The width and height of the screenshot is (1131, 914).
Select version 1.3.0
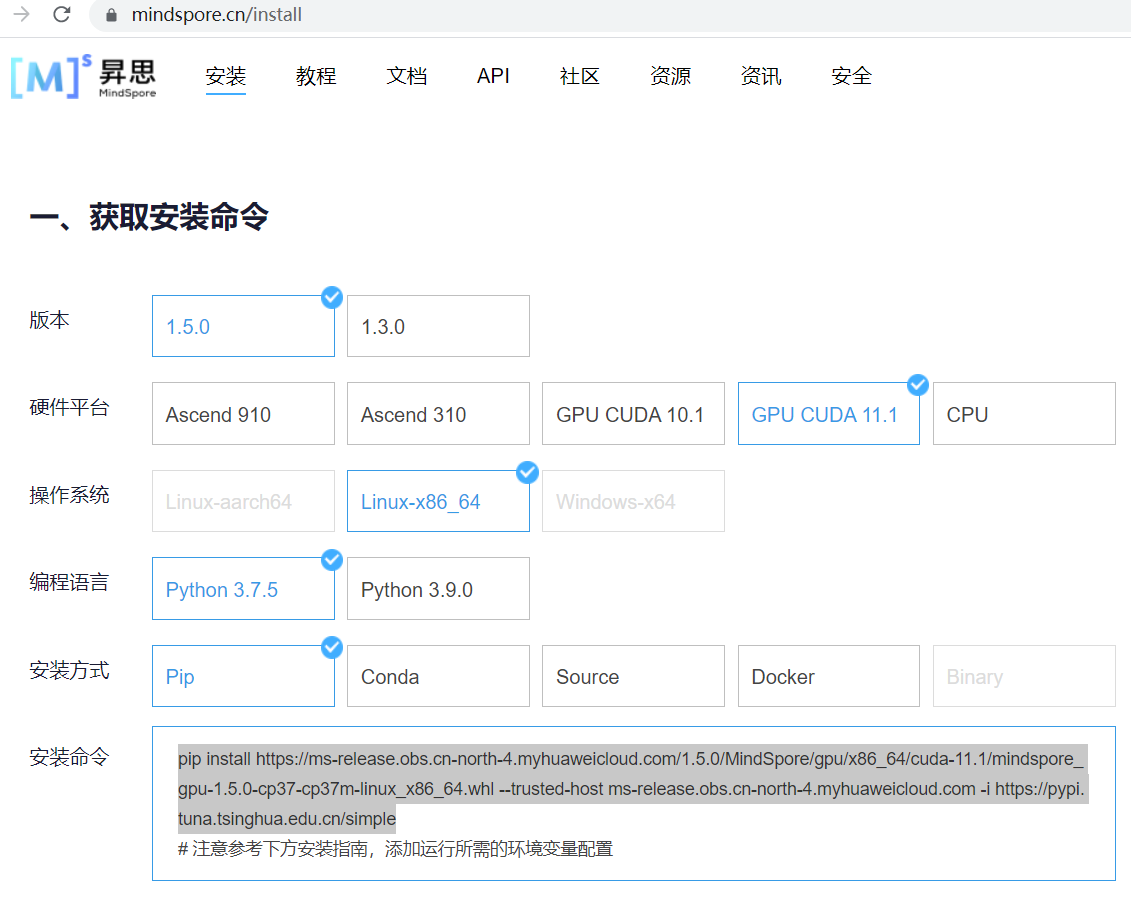coord(439,326)
